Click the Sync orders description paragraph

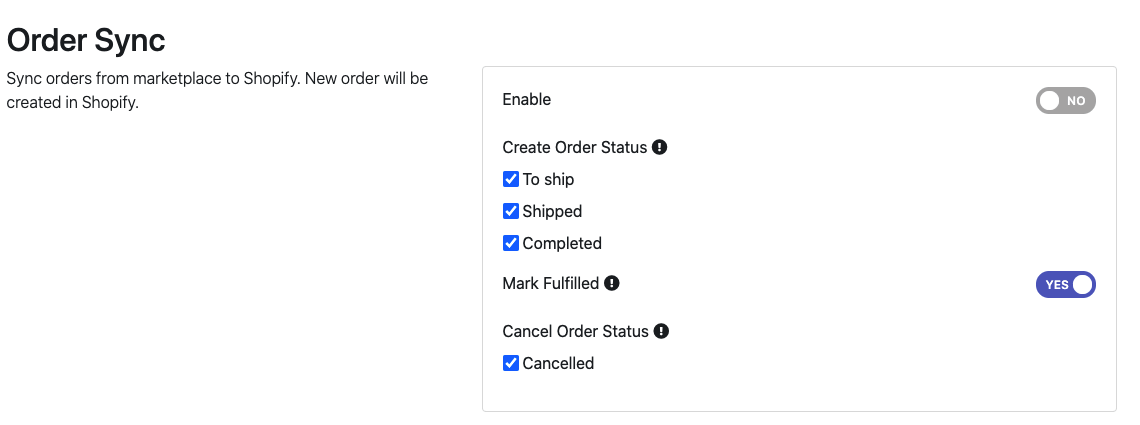(x=217, y=90)
